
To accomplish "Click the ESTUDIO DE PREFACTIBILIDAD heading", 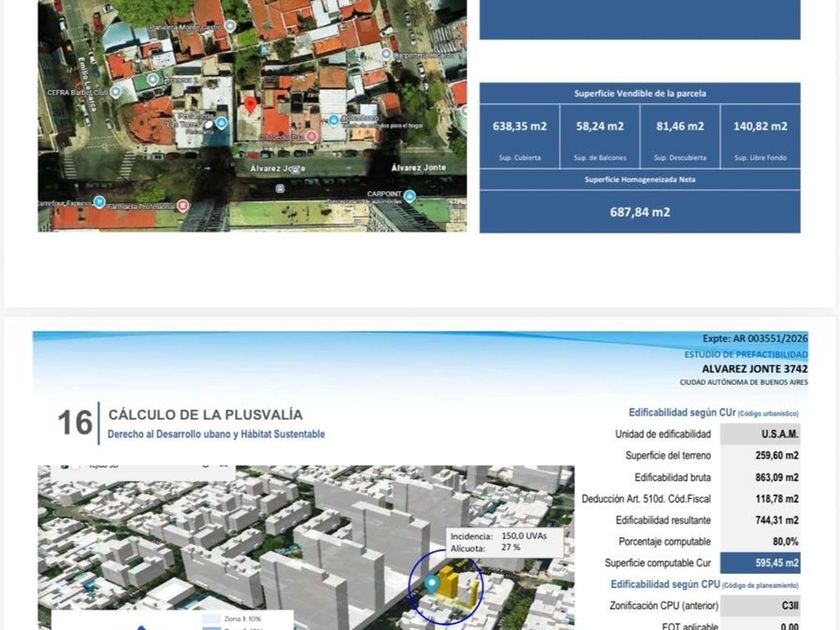I will click(746, 355).
